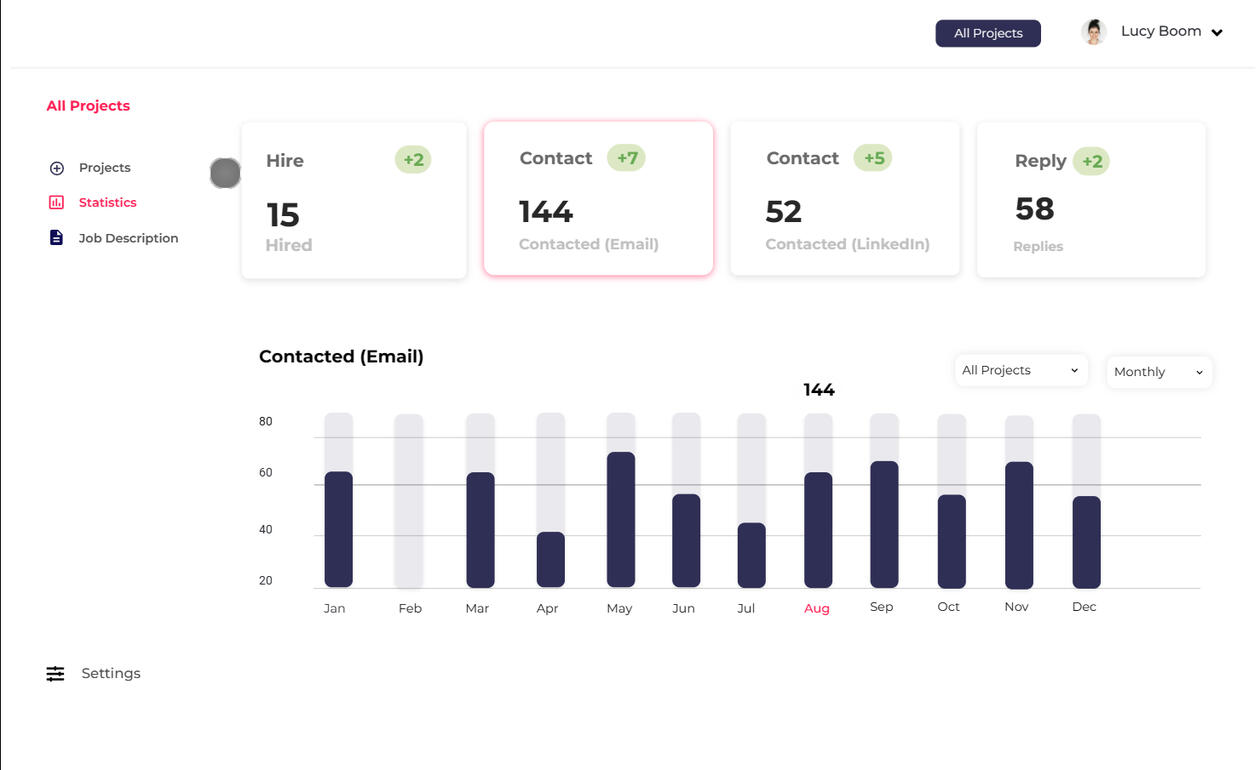Click the May bar in the chart
Viewport: 1260px width, 770px height.
621,519
